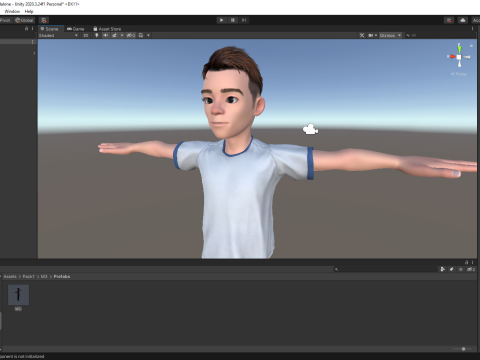Toggle scene effects with the effects icon
480x360 pixels.
114,35
